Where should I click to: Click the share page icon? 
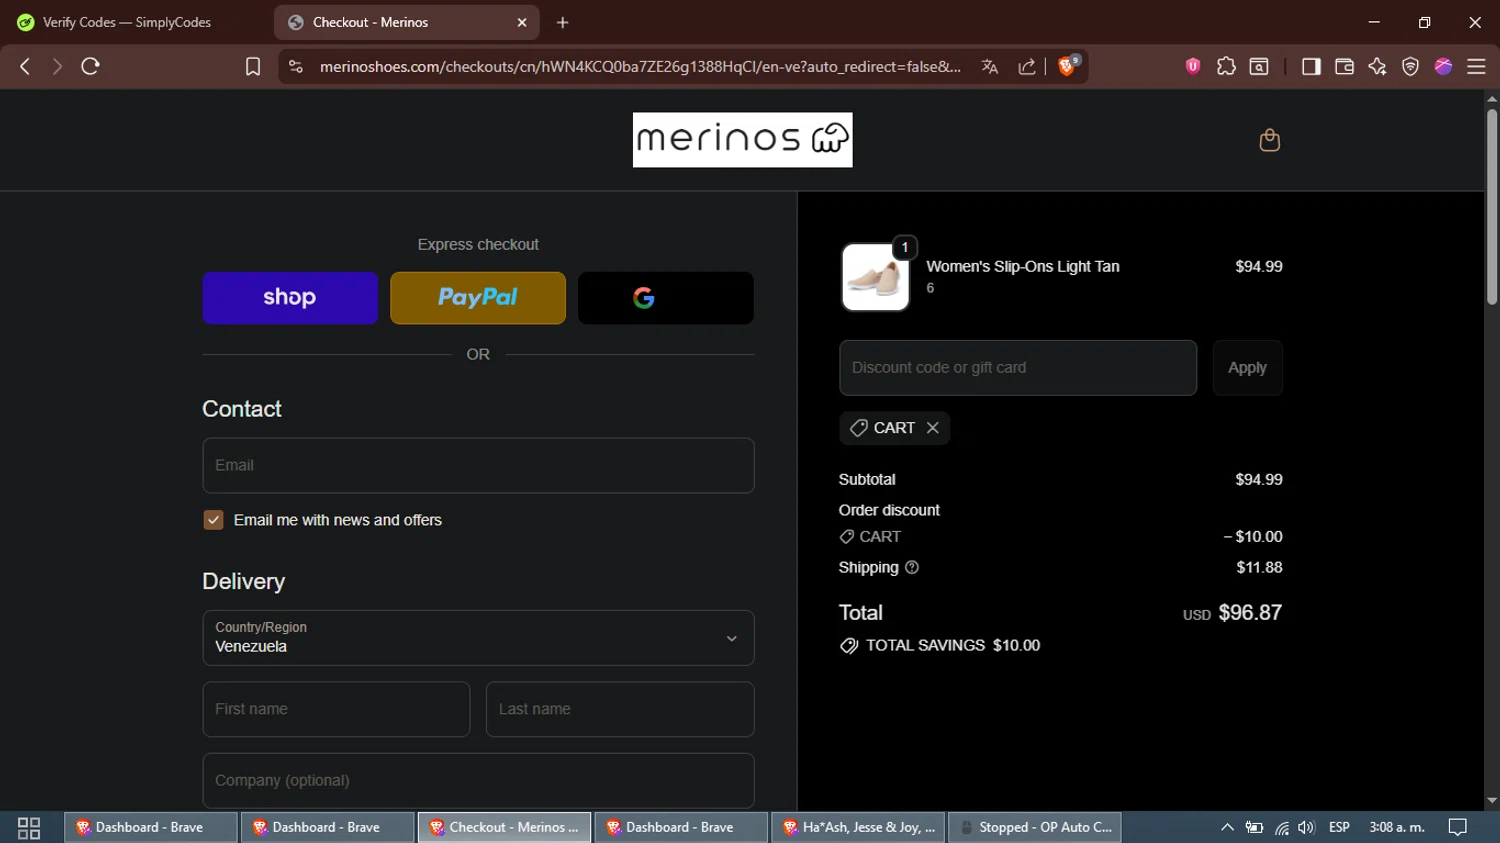pyautogui.click(x=1027, y=66)
